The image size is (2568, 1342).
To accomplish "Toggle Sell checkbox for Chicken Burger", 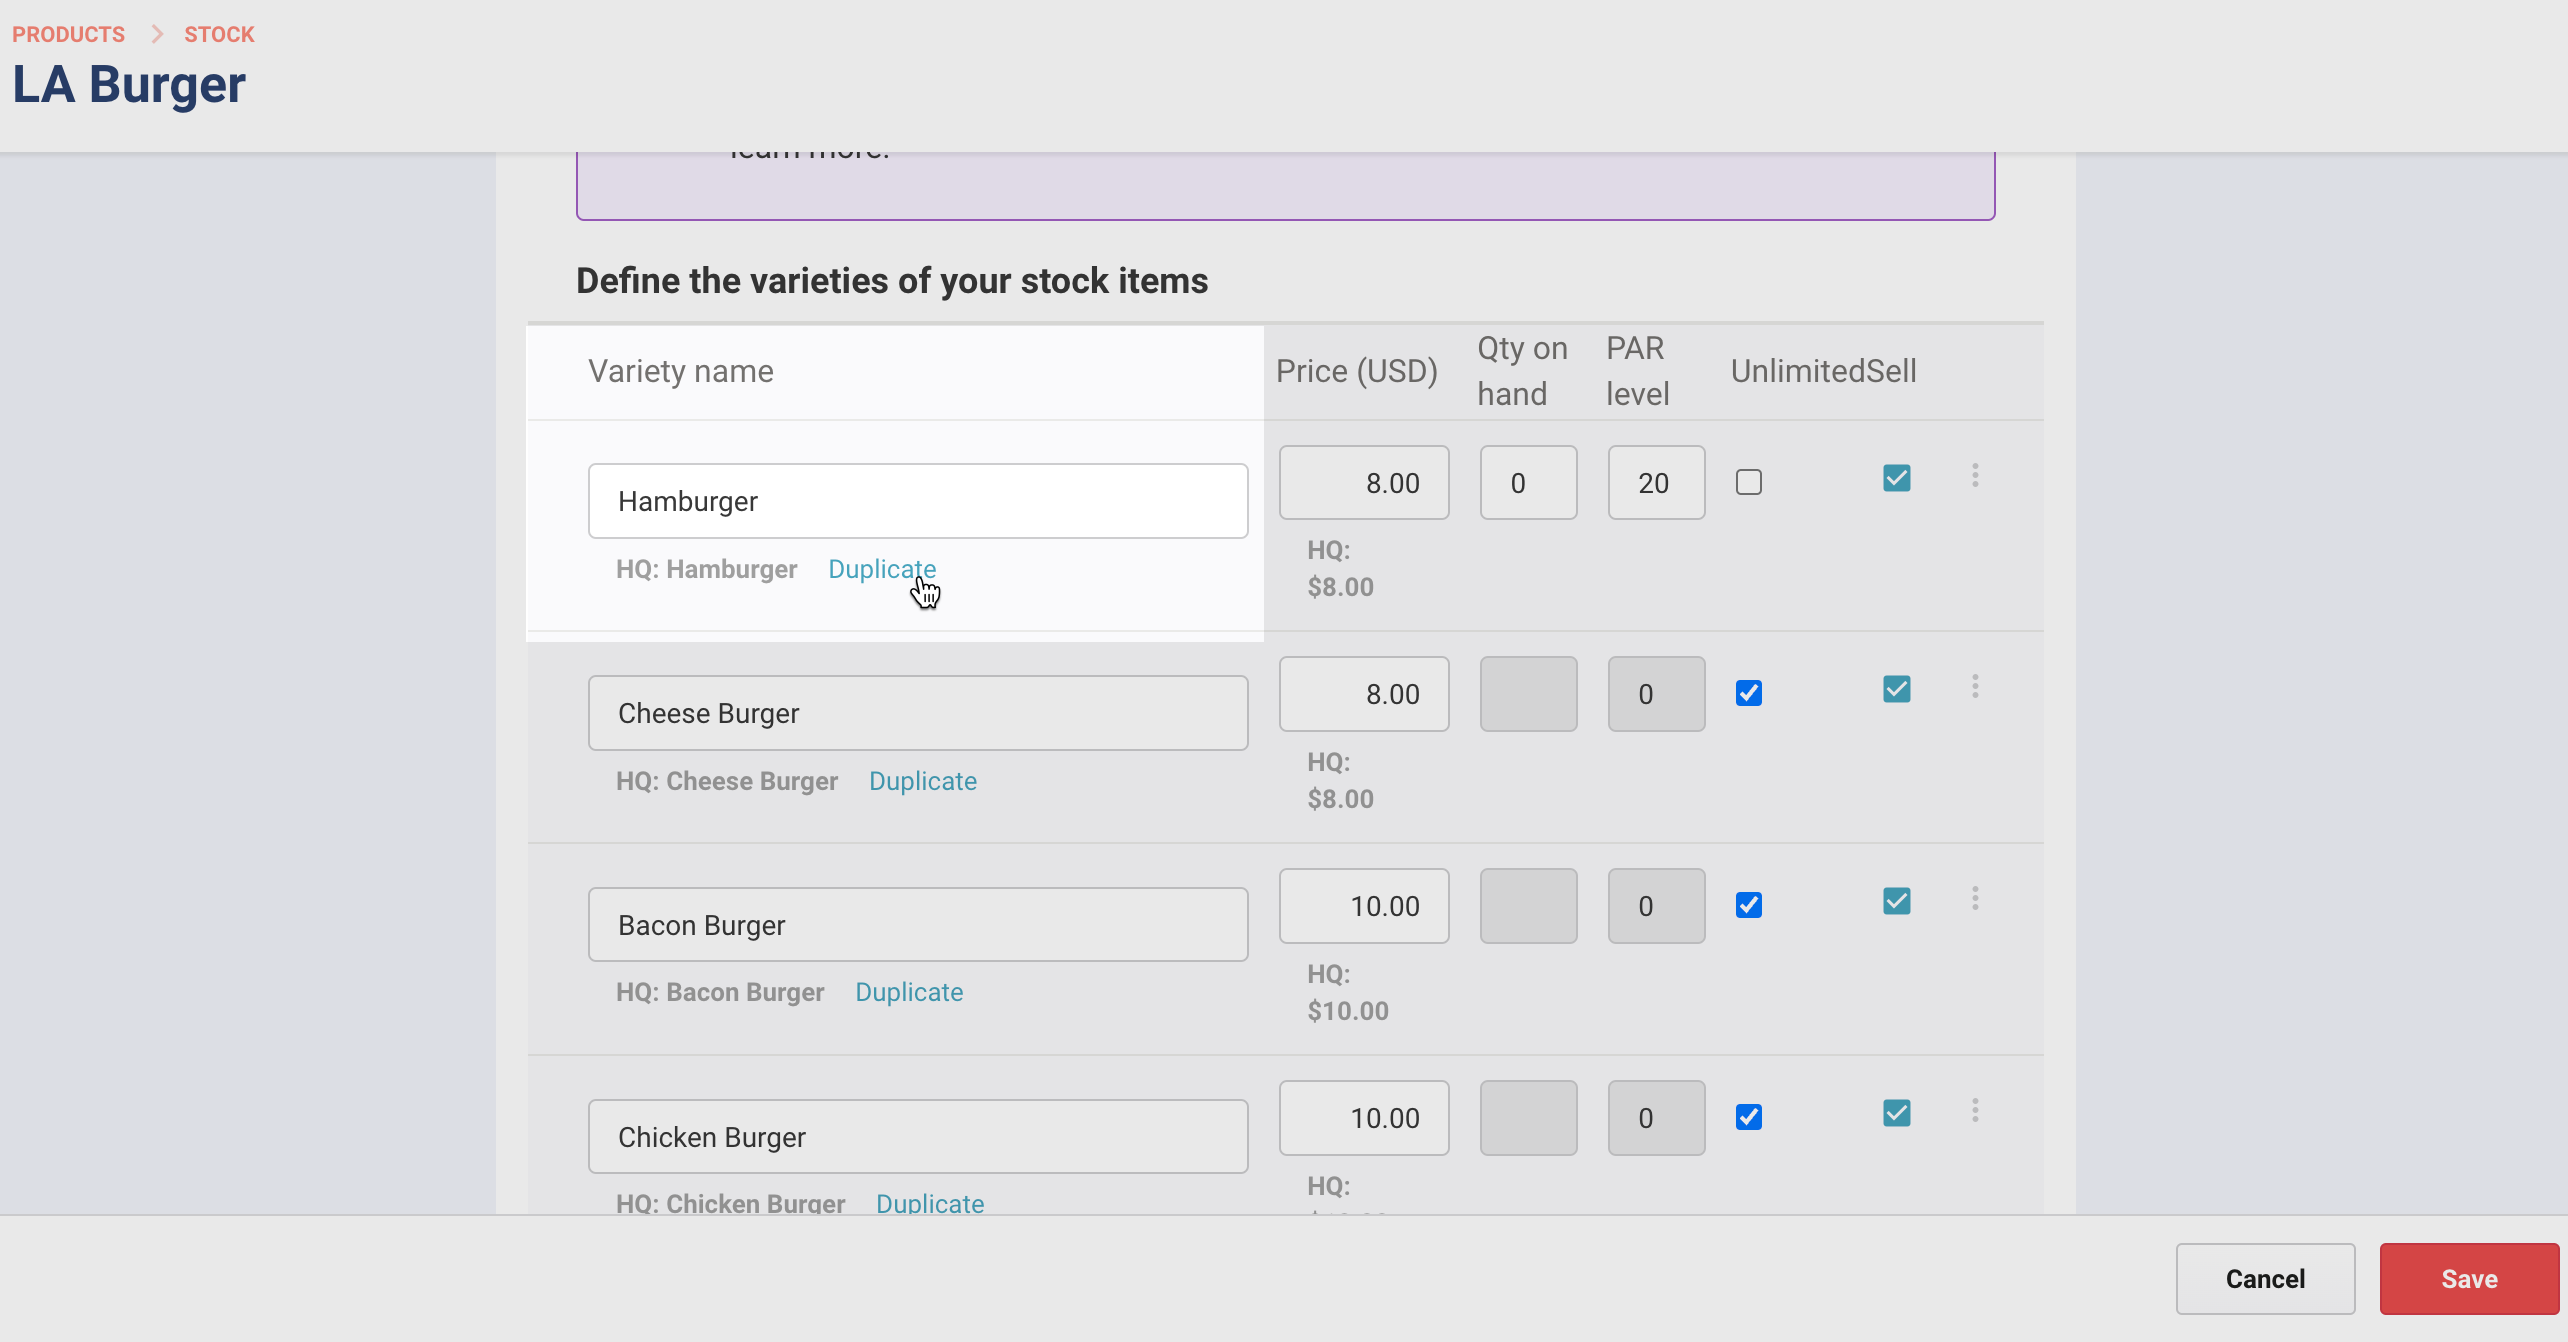I will point(1897,1113).
